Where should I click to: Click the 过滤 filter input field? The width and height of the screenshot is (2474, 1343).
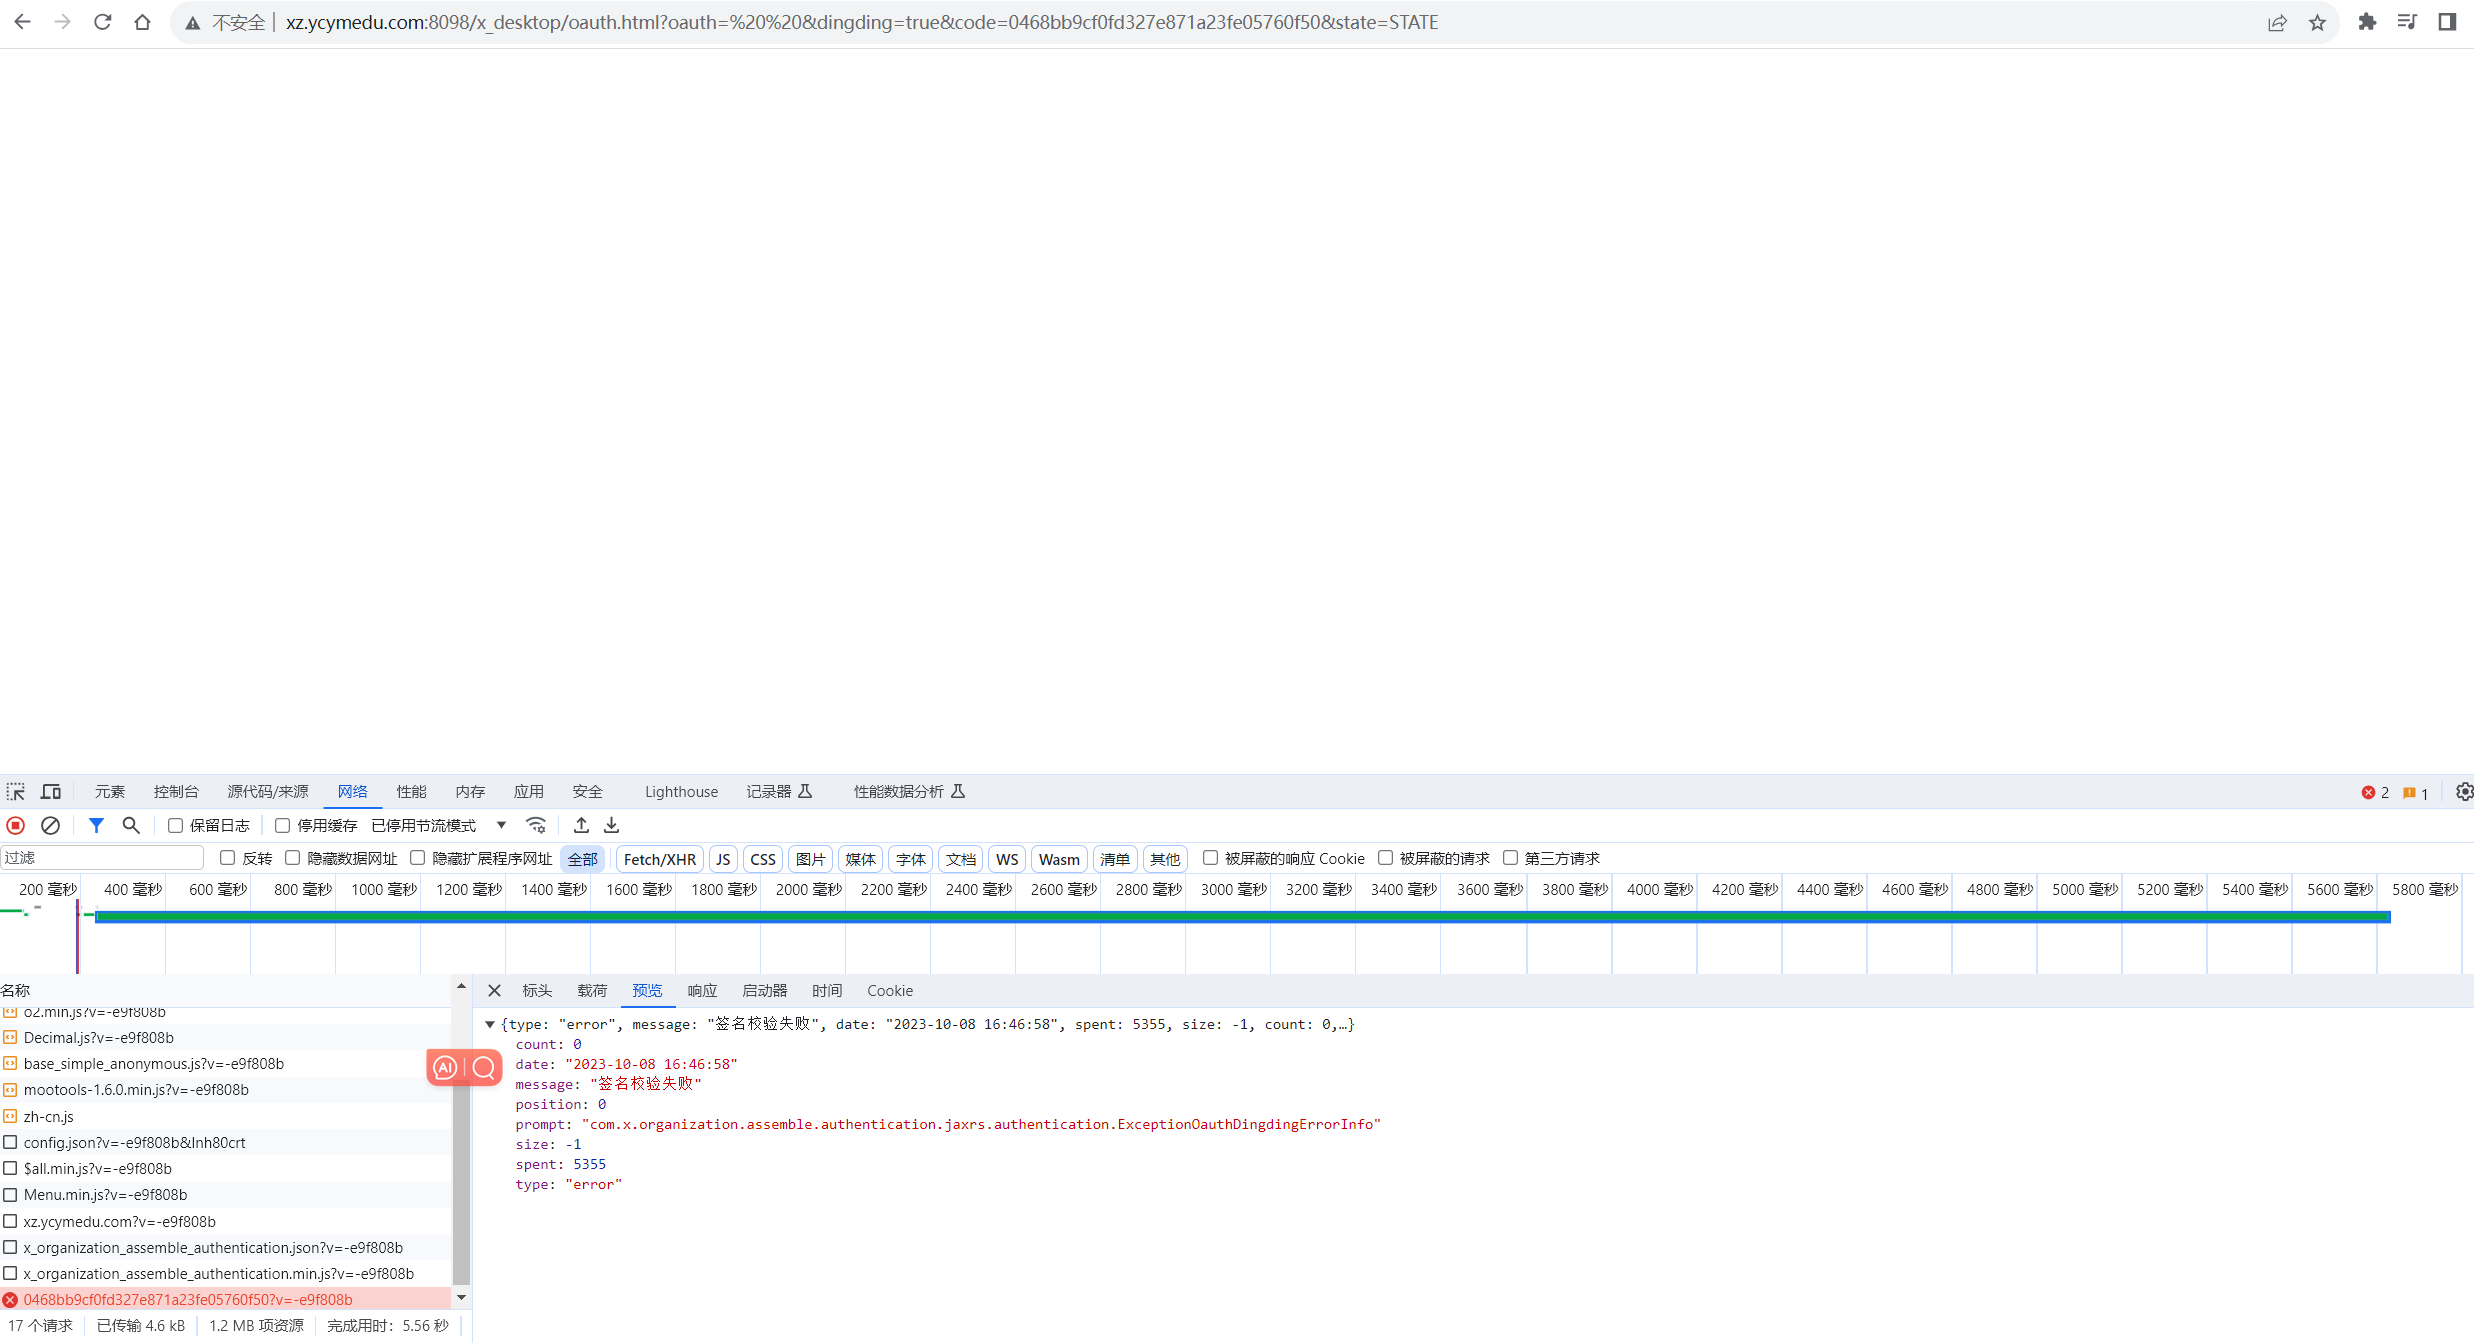(102, 858)
